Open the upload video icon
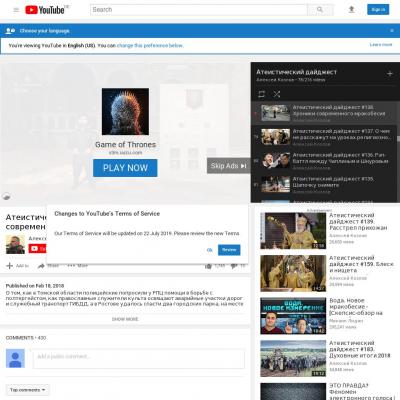This screenshot has width=400, height=400. point(351,10)
